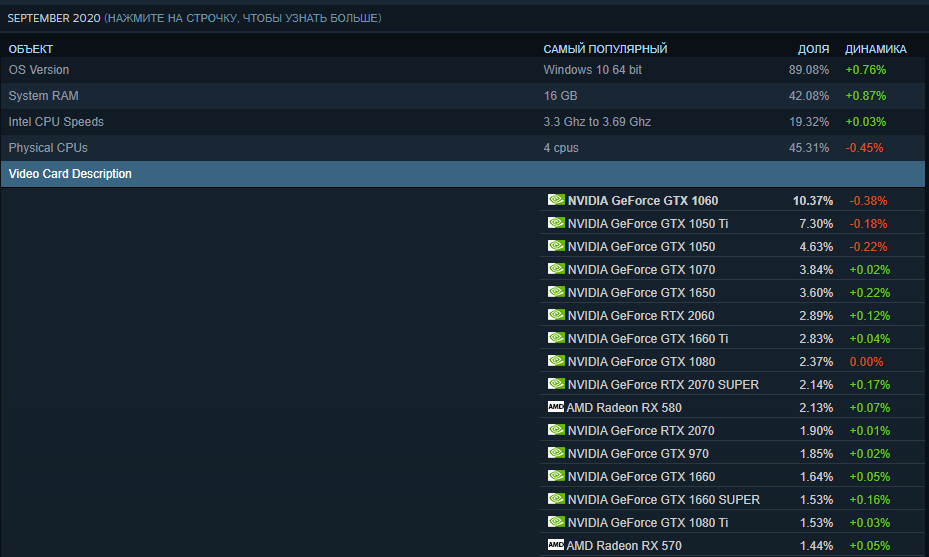
Task: Click NVIDIA logo beside GeForce GTX 1080
Action: tap(556, 361)
